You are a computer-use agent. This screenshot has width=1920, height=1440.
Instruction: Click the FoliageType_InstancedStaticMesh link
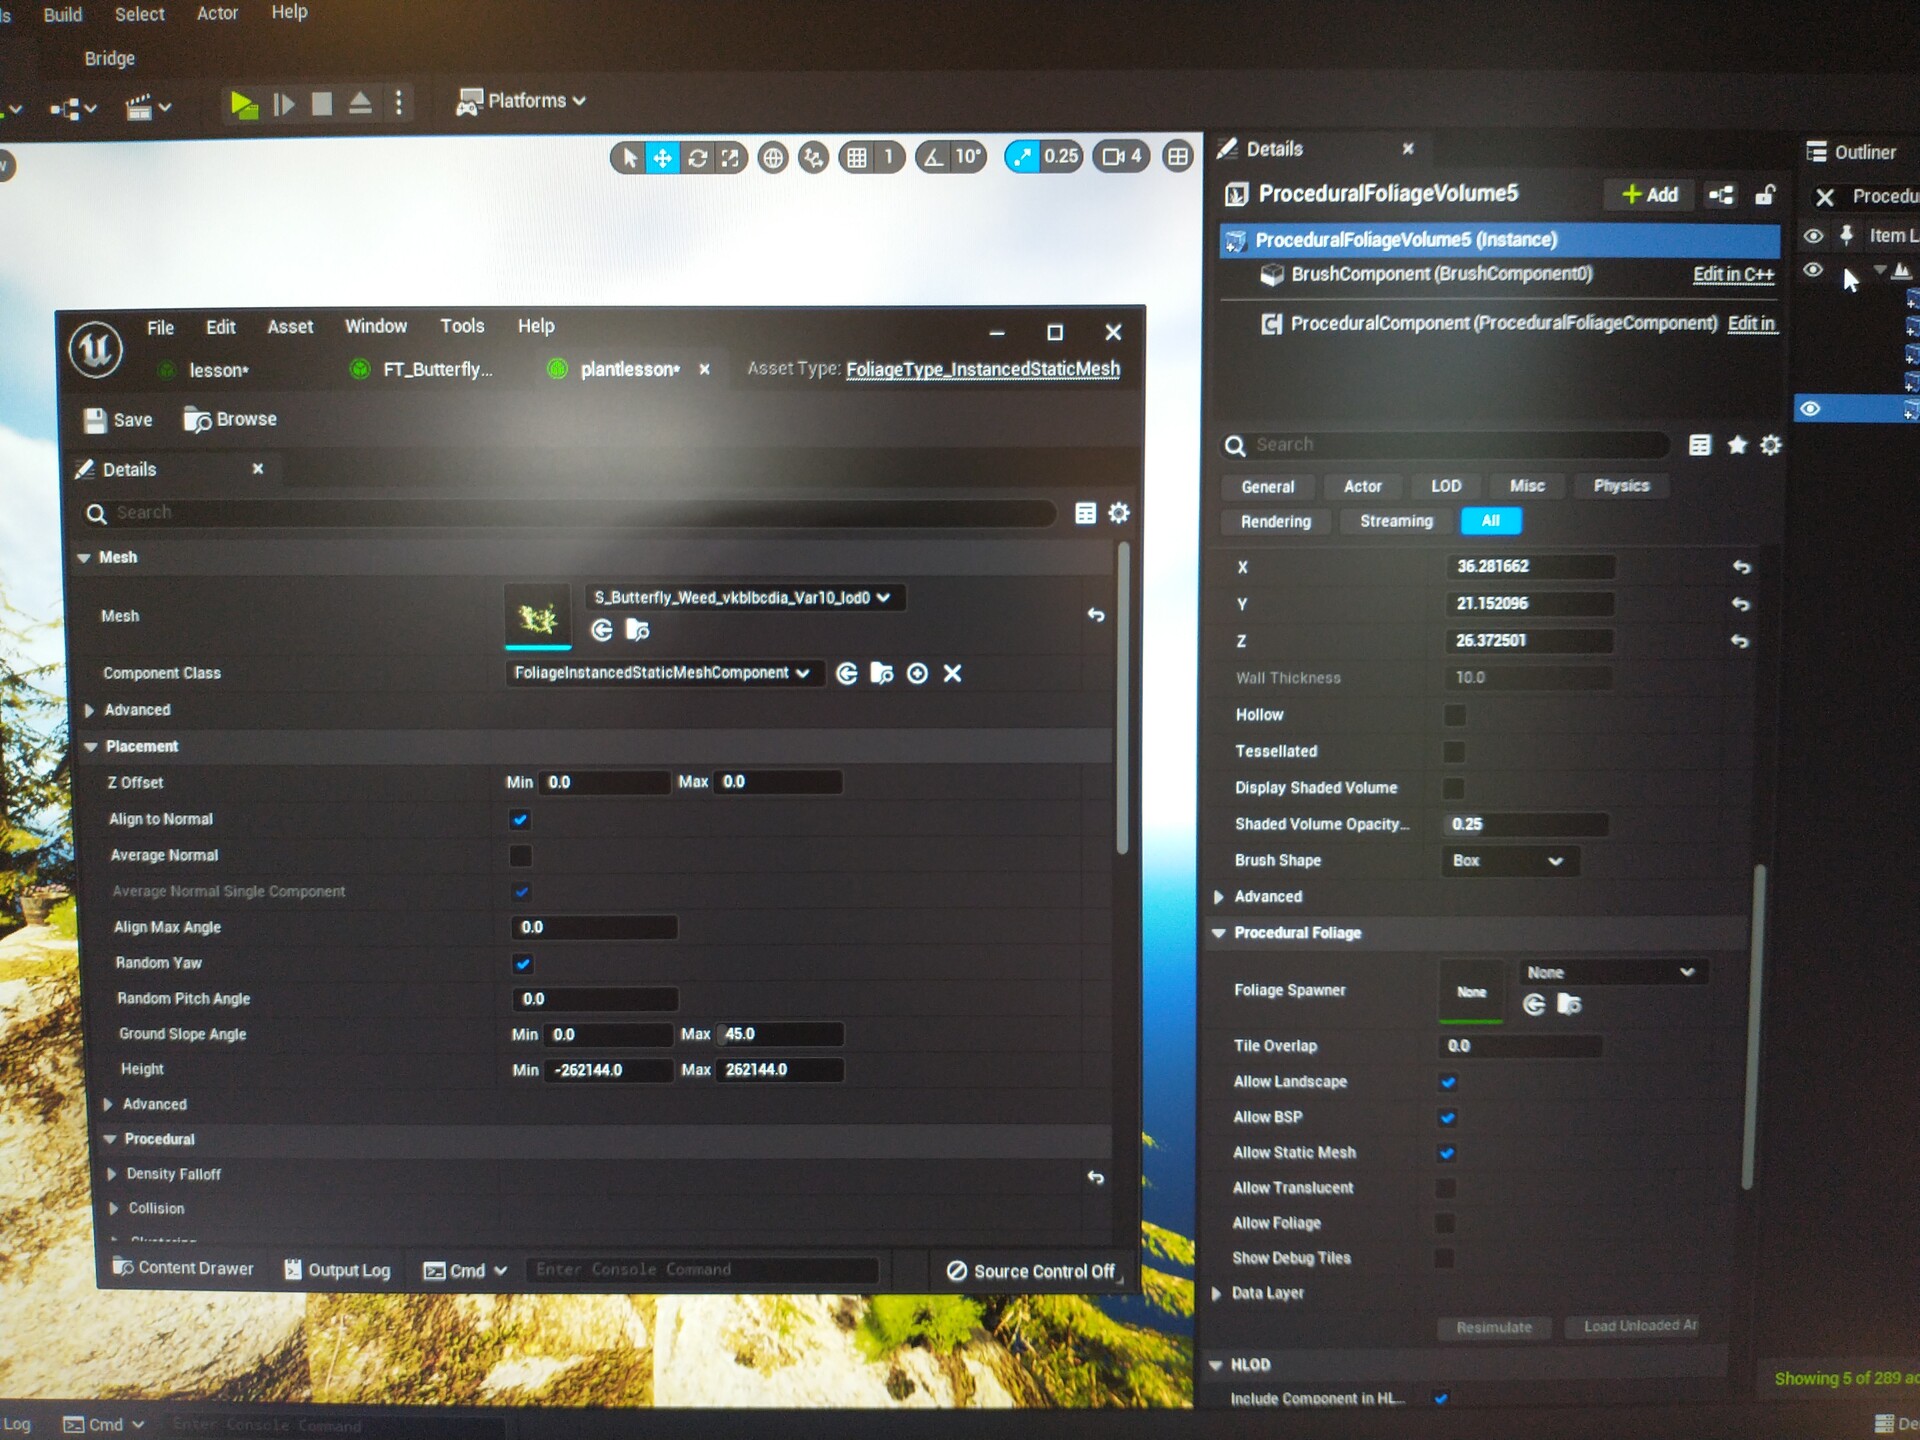click(x=982, y=370)
